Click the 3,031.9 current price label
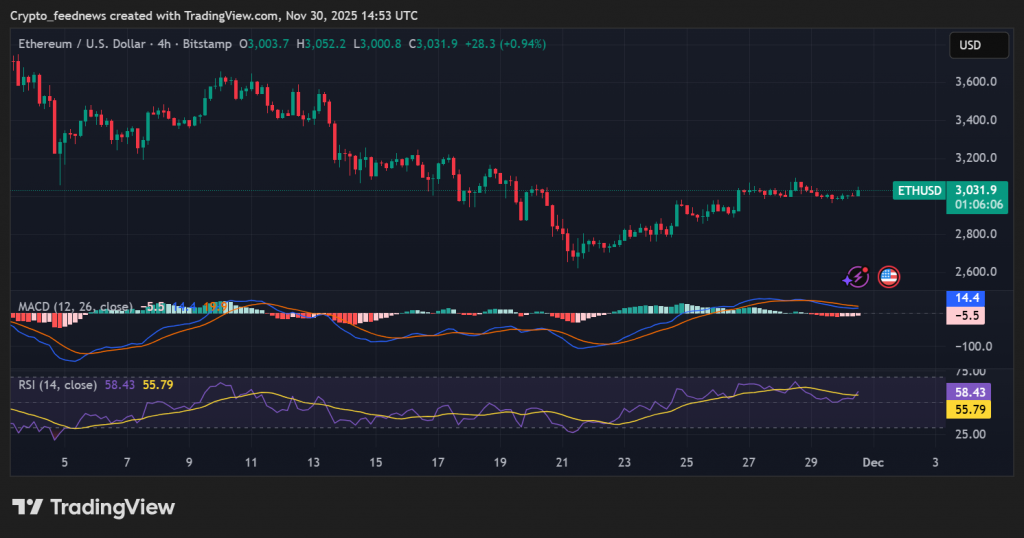Viewport: 1024px width, 538px height. [975, 189]
